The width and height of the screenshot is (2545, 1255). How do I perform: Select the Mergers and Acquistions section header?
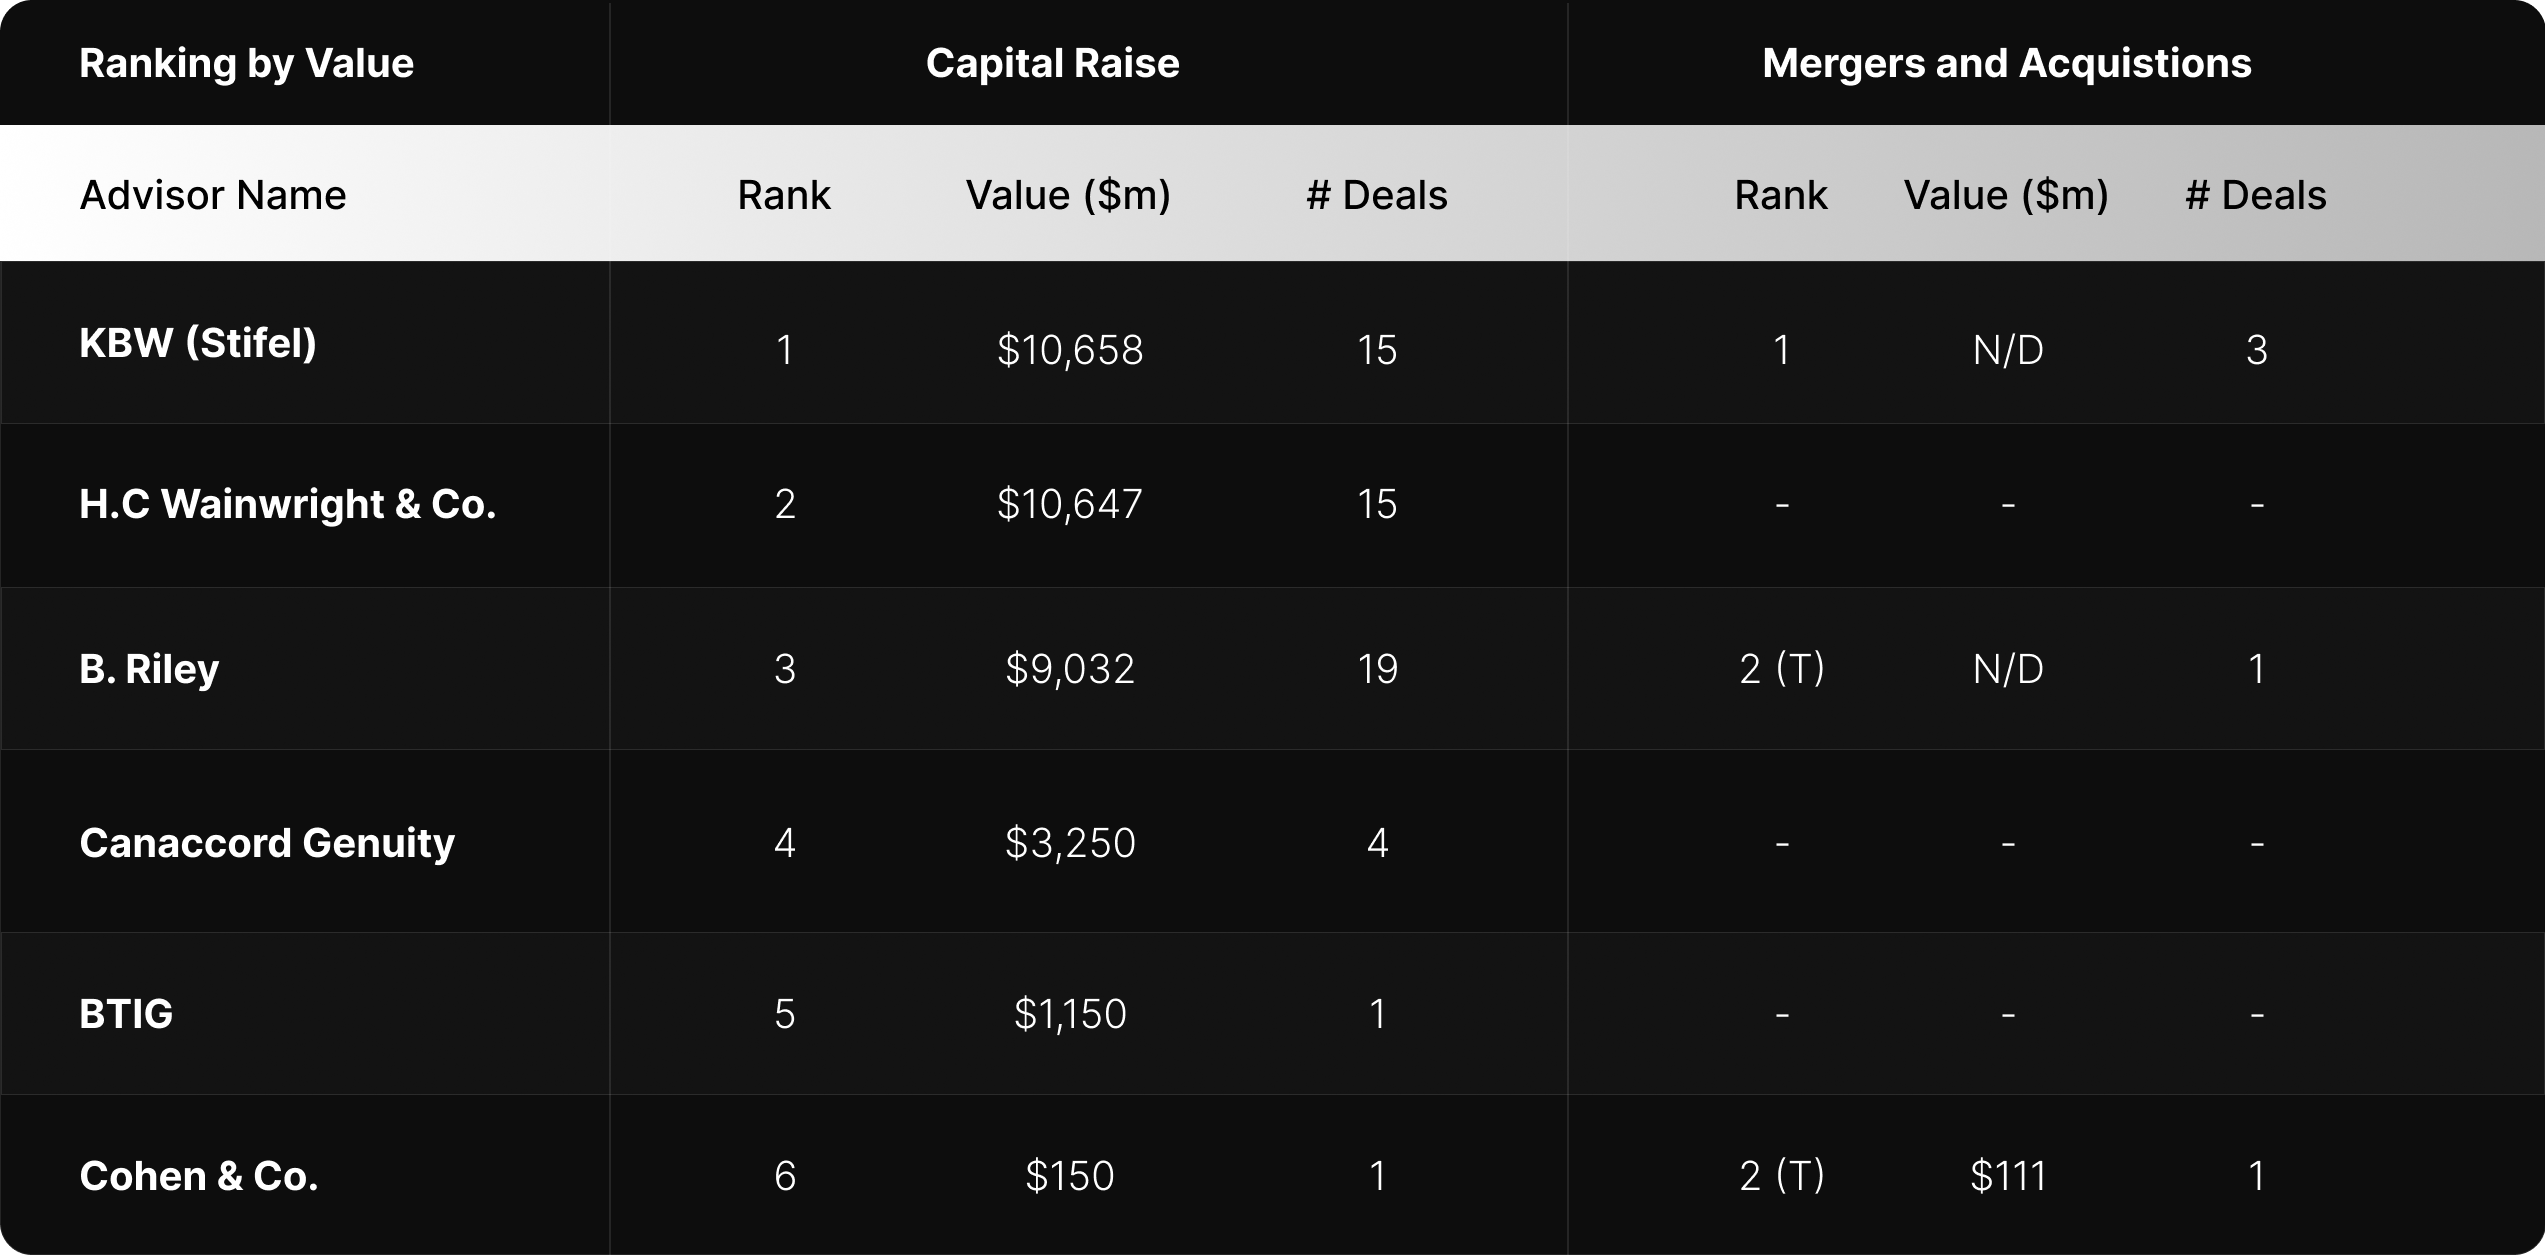2006,63
